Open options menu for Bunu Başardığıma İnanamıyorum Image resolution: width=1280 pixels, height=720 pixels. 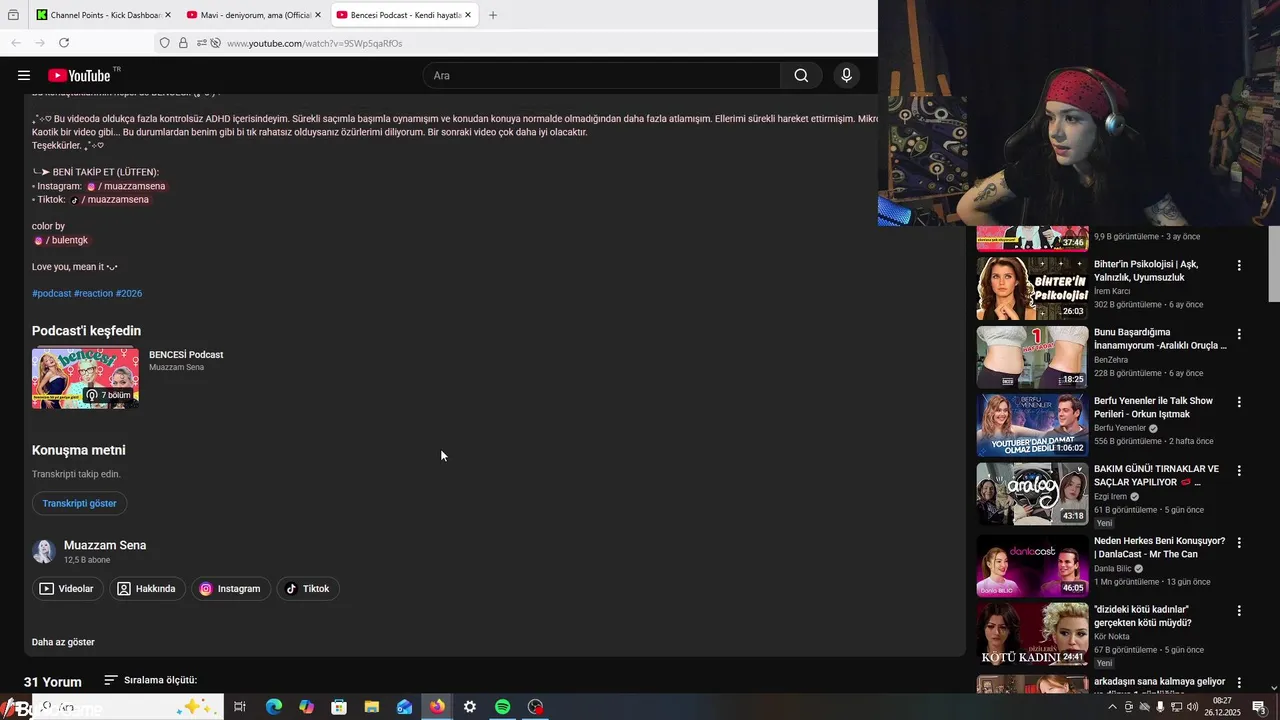coord(1239,334)
